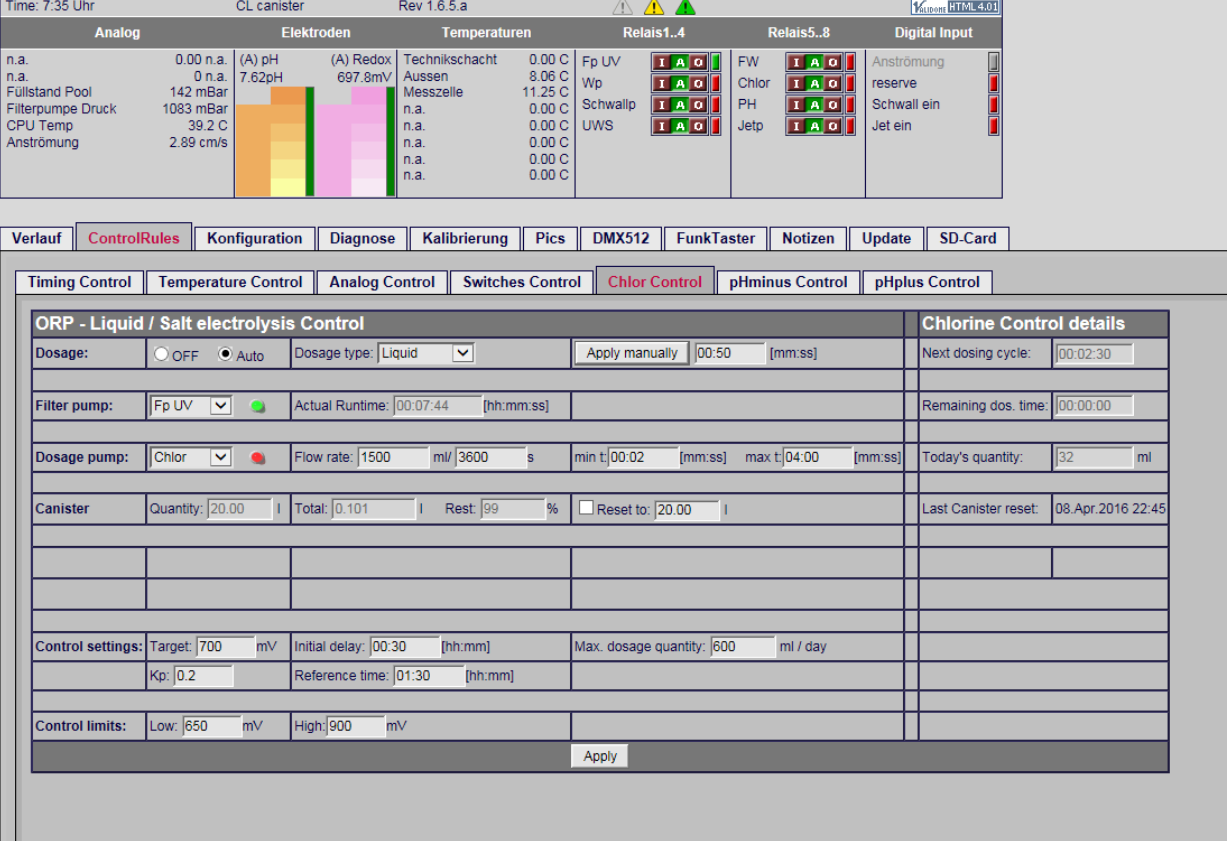Set Wp relay to A mode
This screenshot has height=841, width=1230.
click(x=680, y=83)
